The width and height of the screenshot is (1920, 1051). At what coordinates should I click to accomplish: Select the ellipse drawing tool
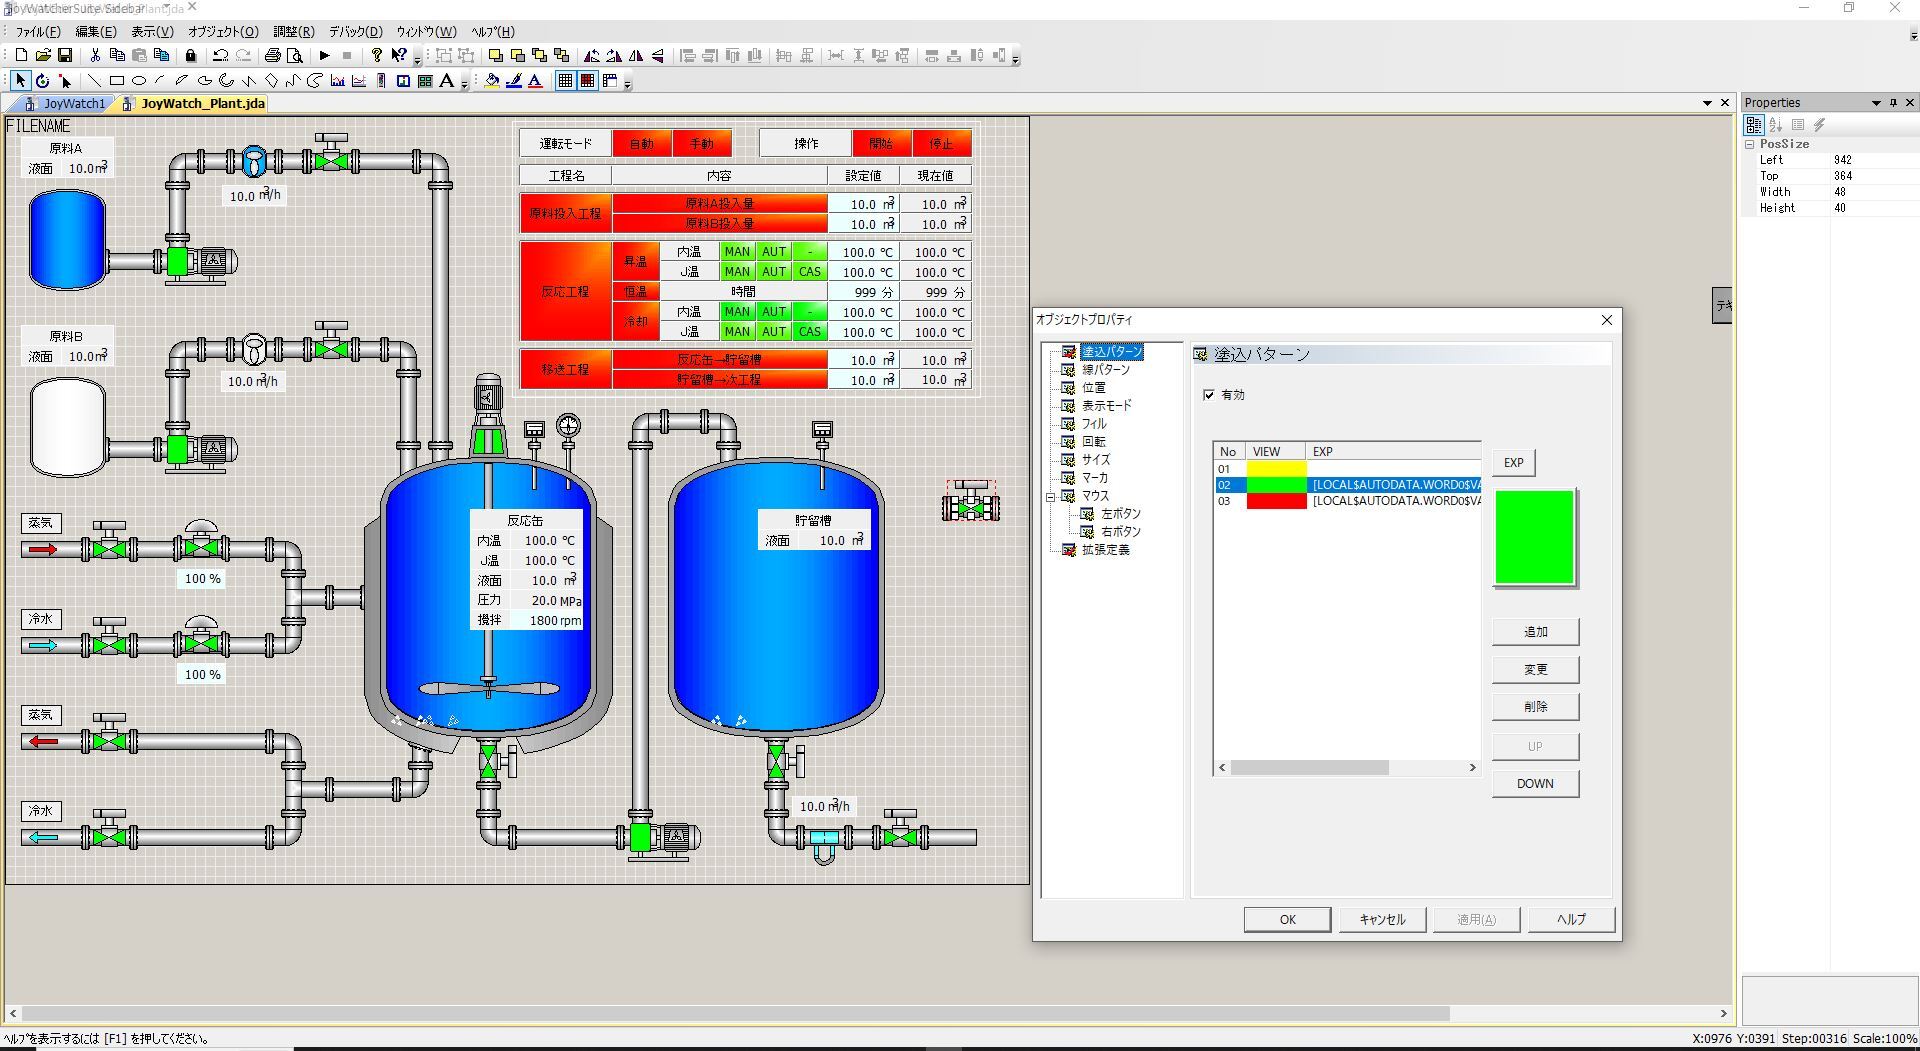coord(139,81)
